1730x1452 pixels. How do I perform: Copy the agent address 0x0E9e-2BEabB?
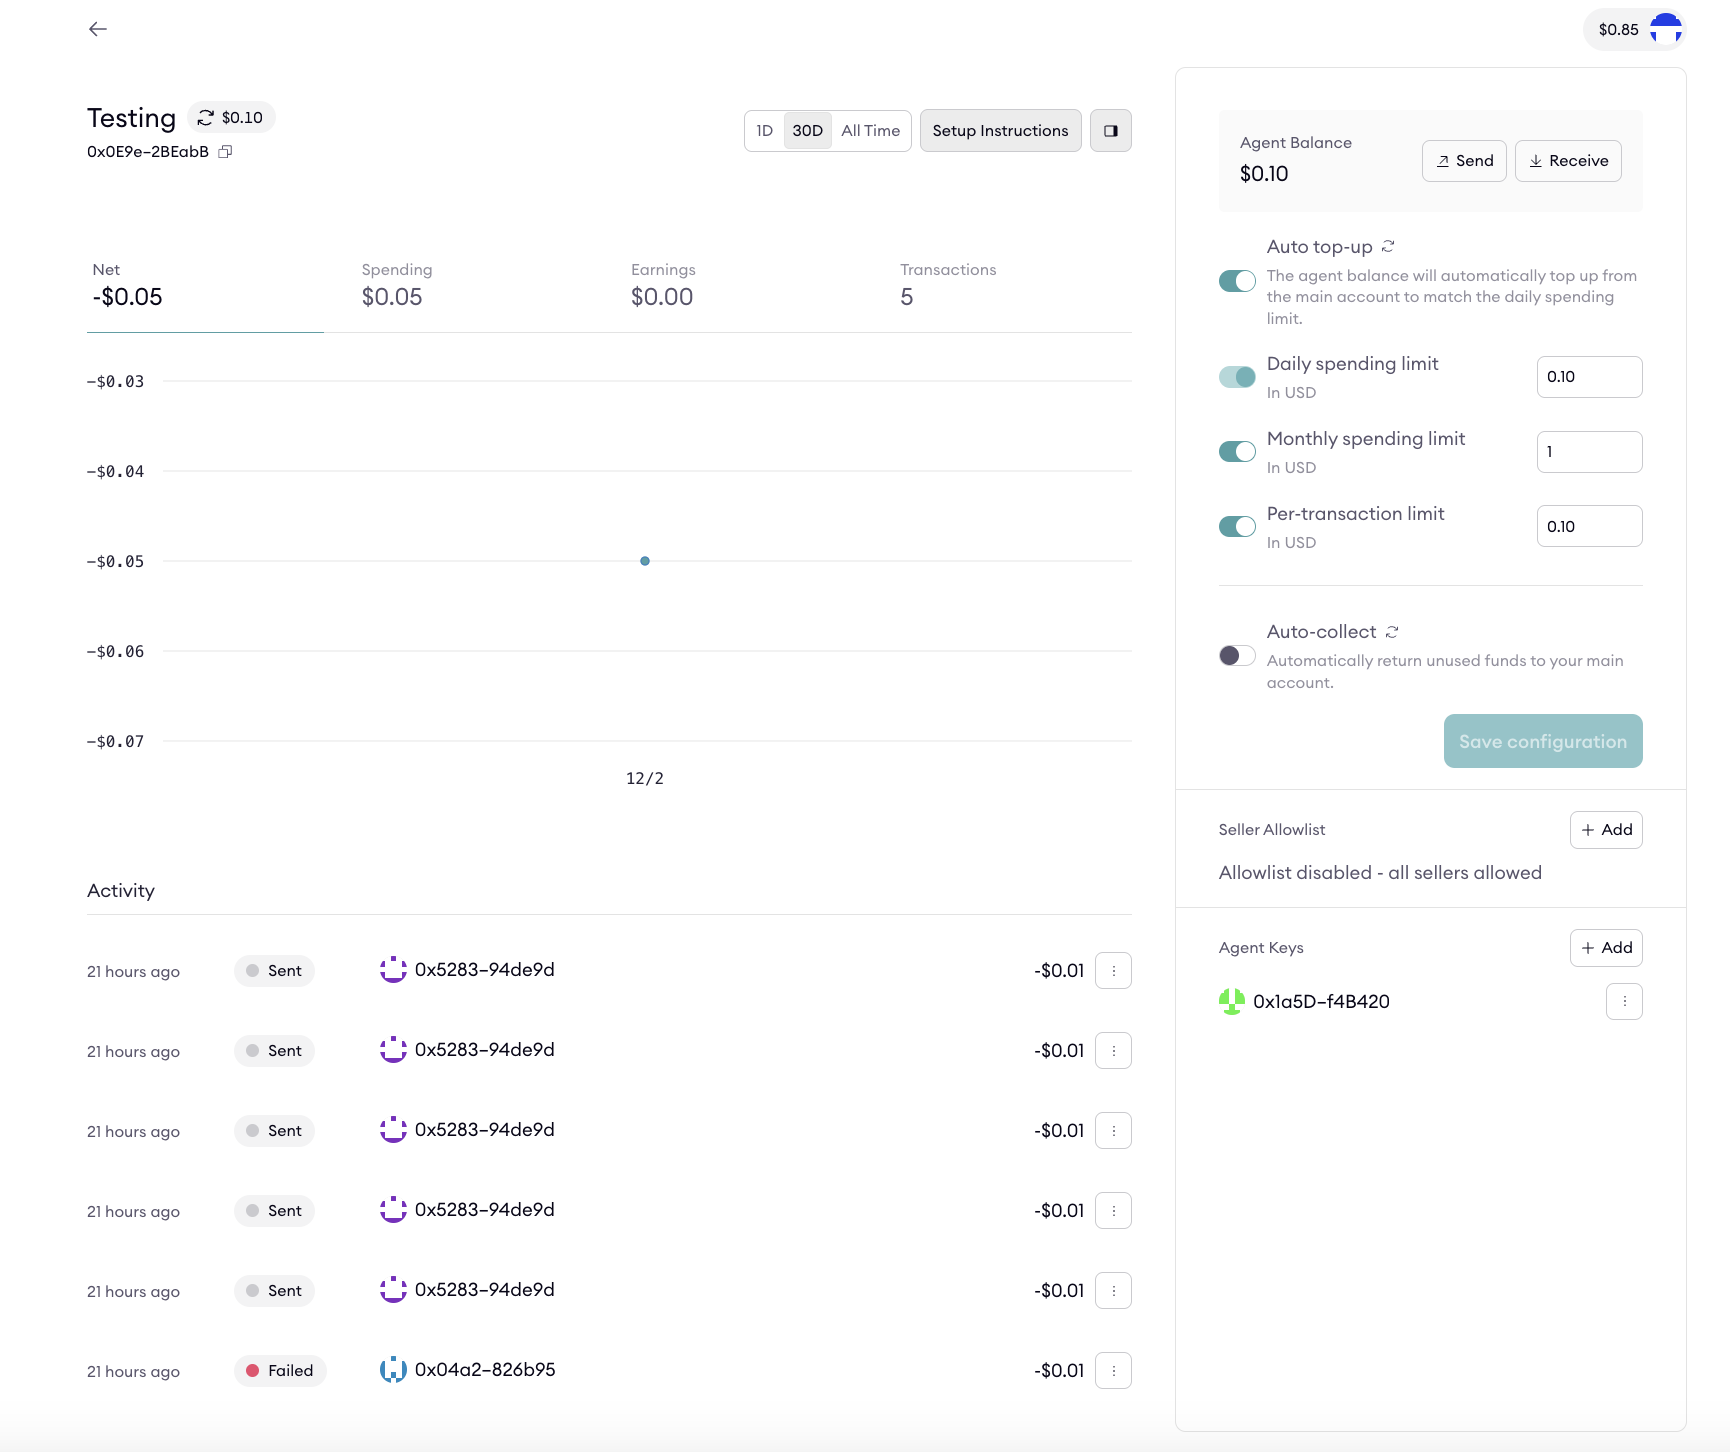click(x=225, y=152)
